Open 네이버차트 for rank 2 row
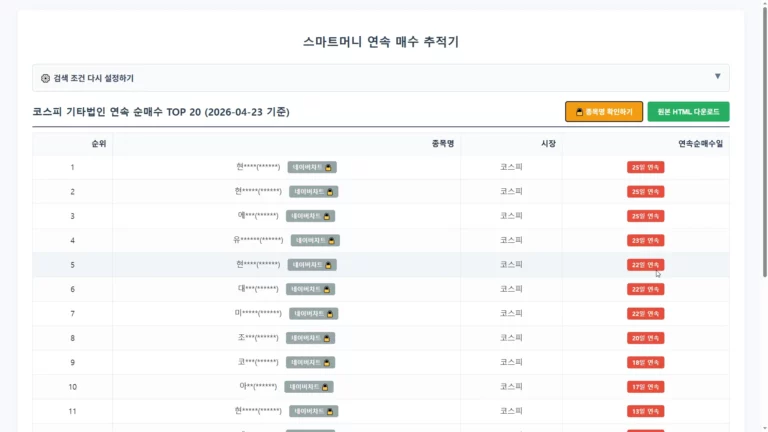 coord(313,192)
